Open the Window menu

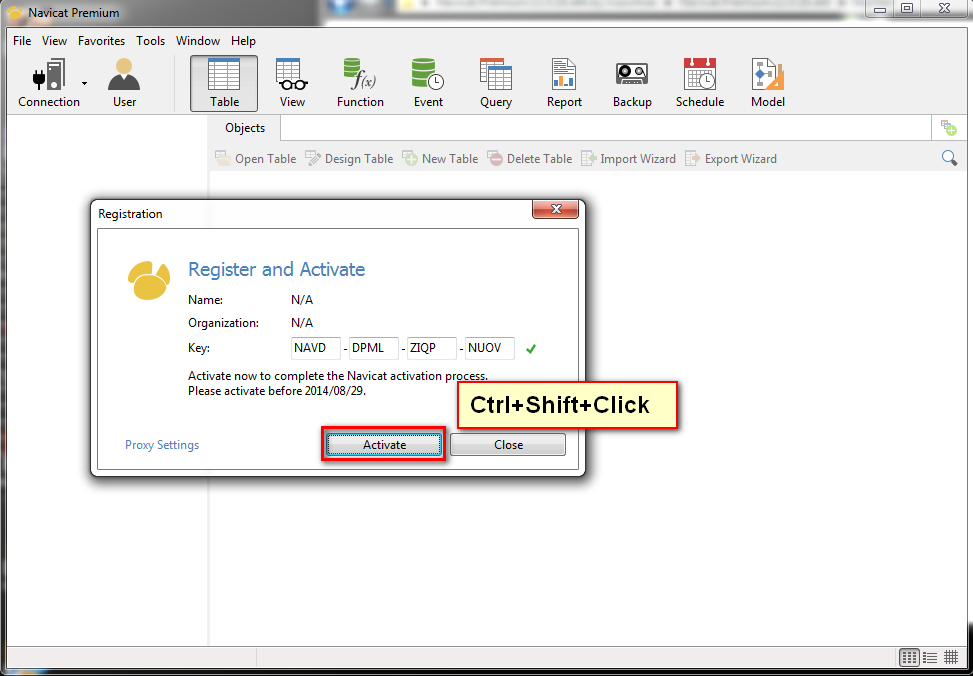point(198,41)
